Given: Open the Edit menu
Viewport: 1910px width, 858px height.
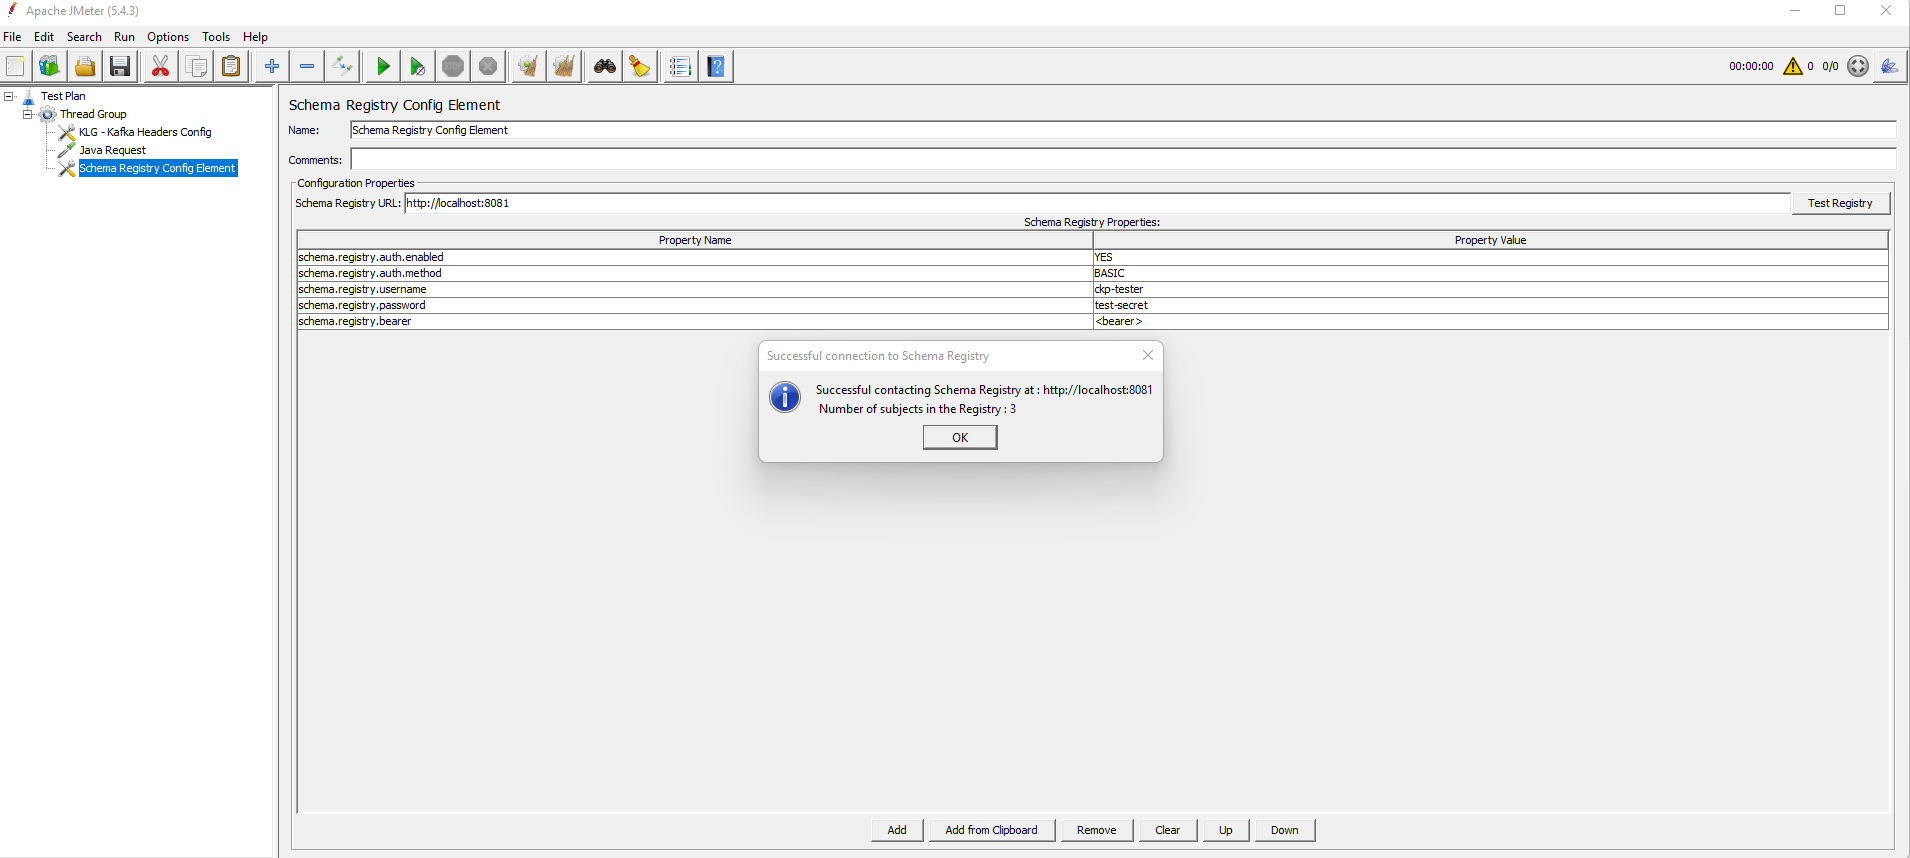Looking at the screenshot, I should pyautogui.click(x=44, y=37).
